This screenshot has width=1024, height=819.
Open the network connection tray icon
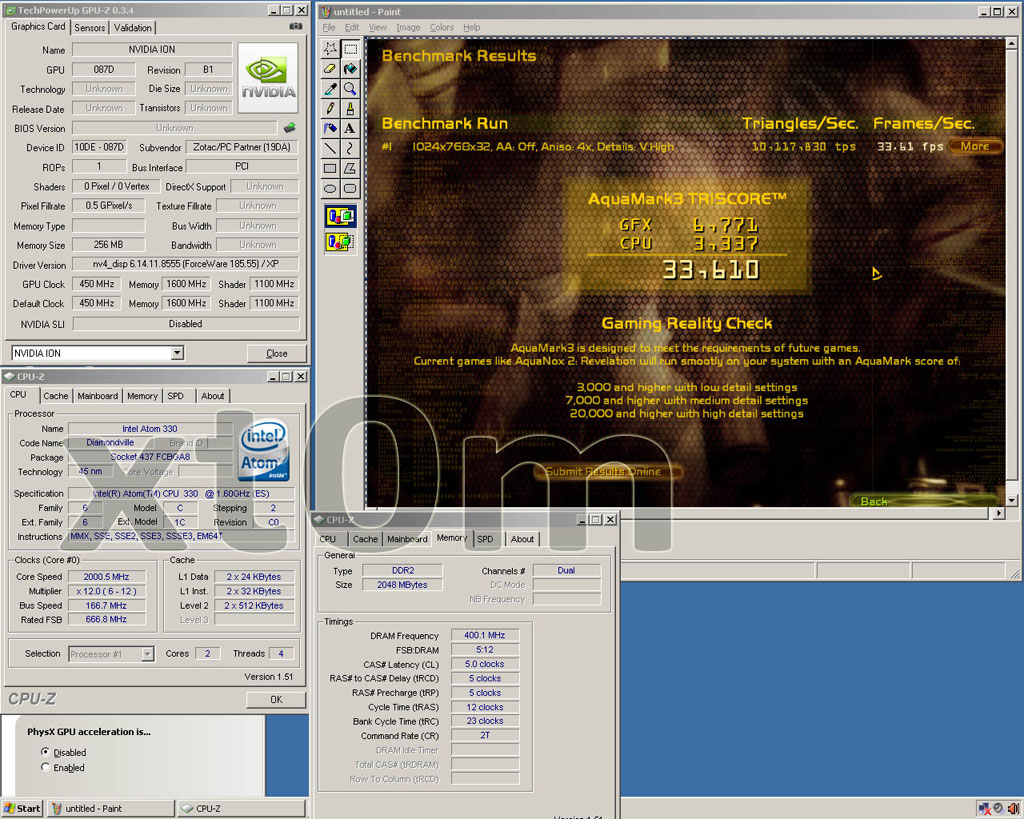click(x=984, y=809)
